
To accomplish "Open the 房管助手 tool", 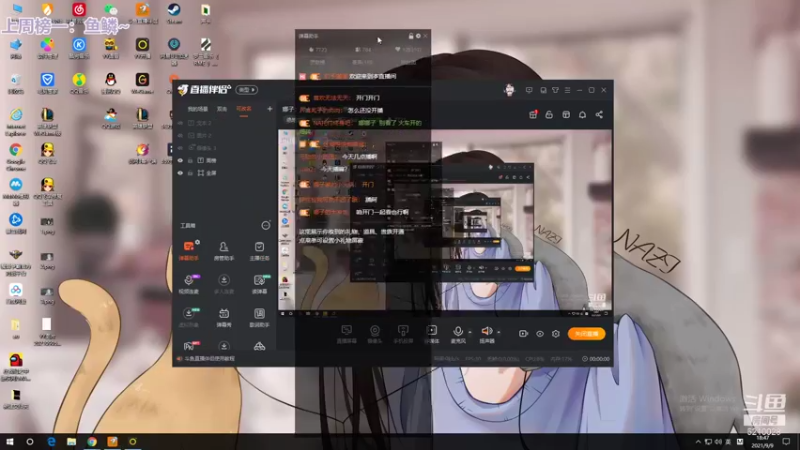I will point(223,251).
